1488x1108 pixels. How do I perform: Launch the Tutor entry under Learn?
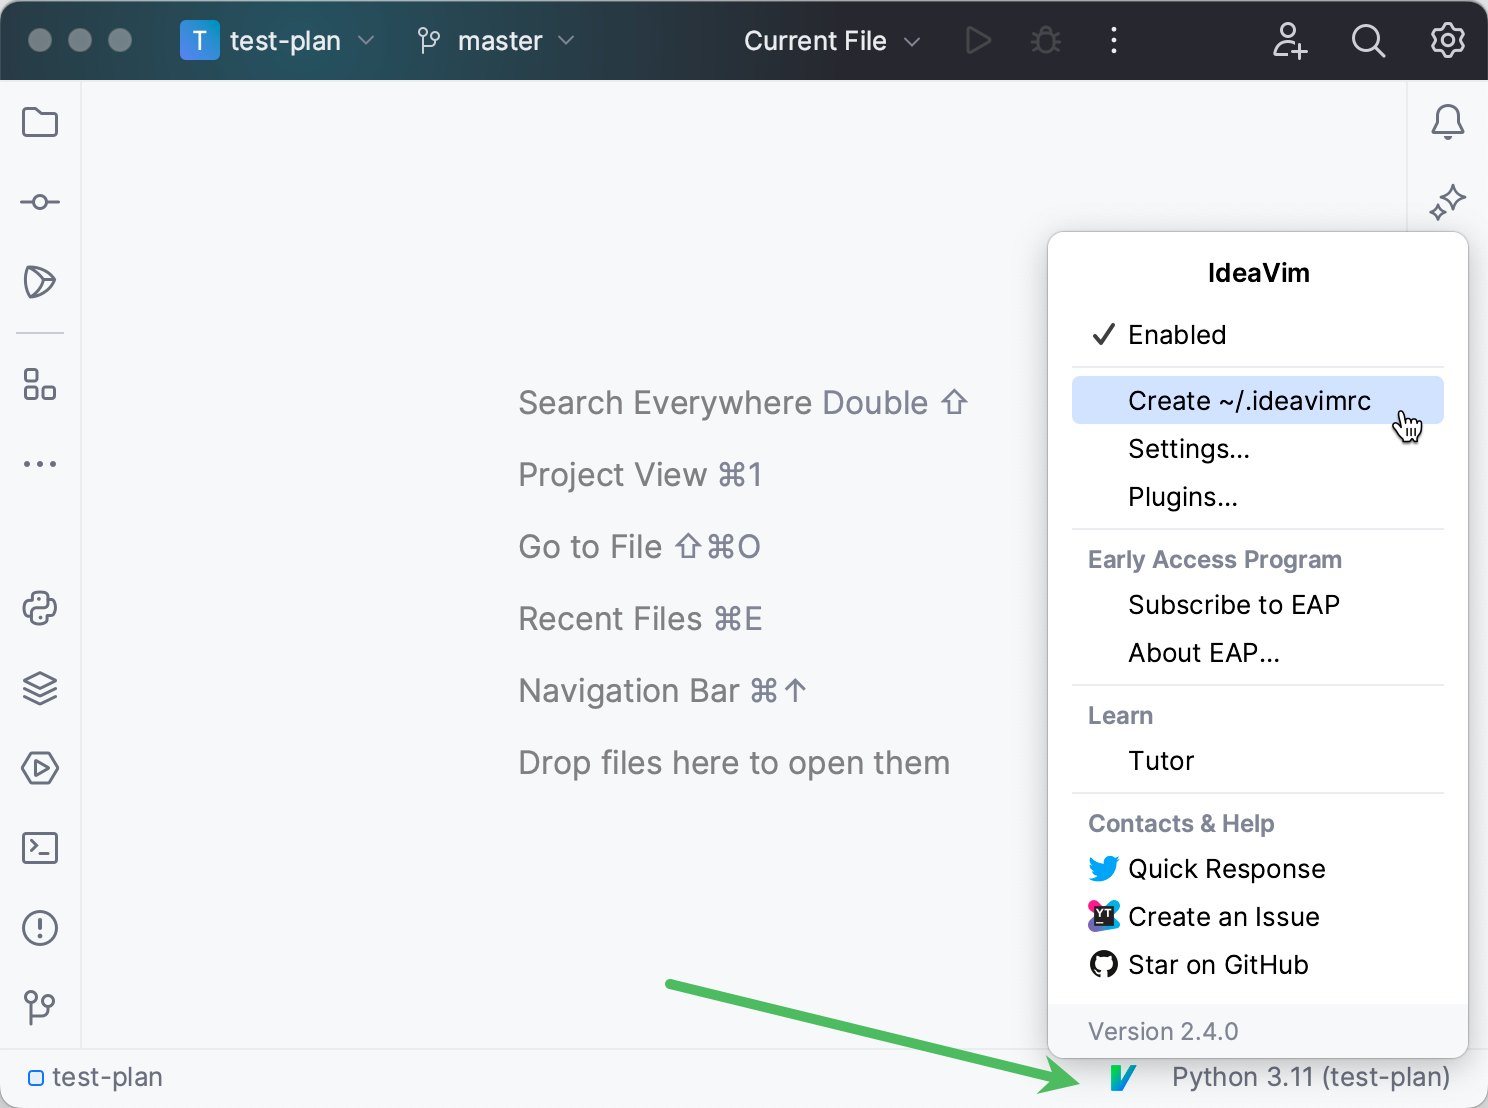pos(1258,761)
